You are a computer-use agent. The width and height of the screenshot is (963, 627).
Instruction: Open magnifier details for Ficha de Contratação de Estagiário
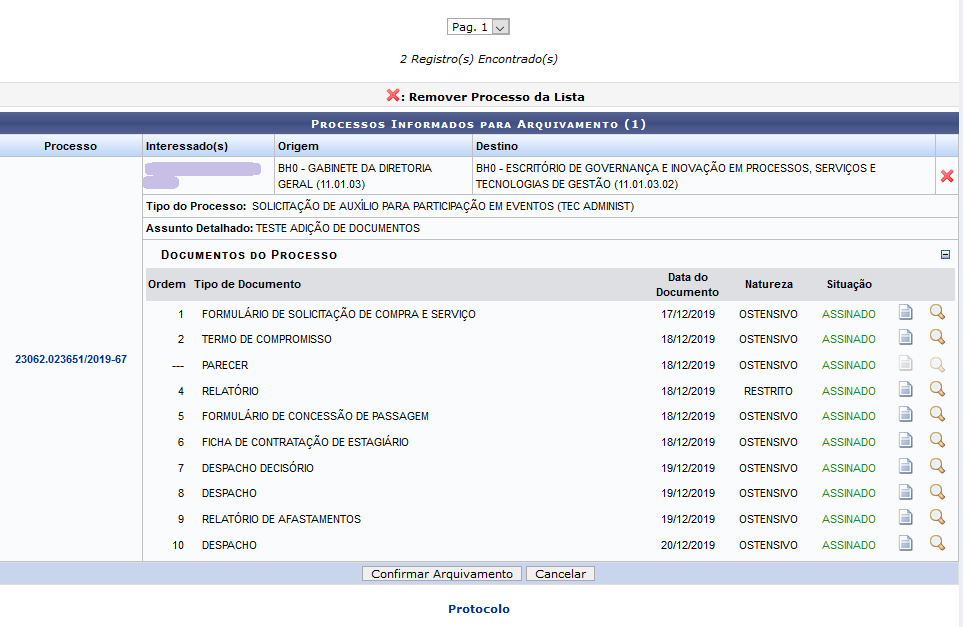click(937, 441)
